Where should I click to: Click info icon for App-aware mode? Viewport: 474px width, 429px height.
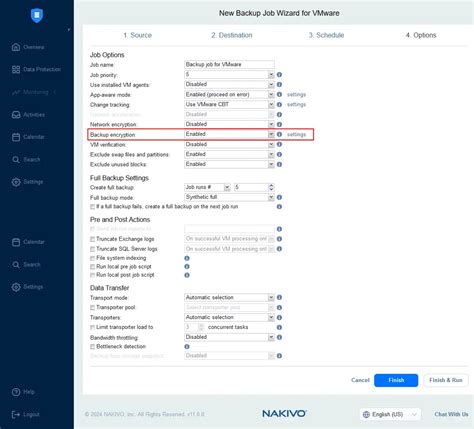coord(279,95)
